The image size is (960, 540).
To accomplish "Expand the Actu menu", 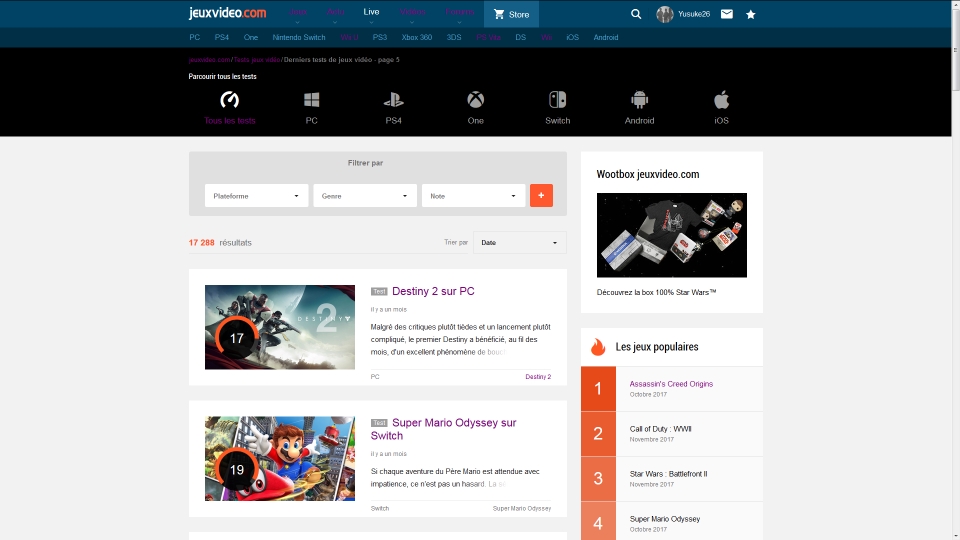I will (x=335, y=12).
